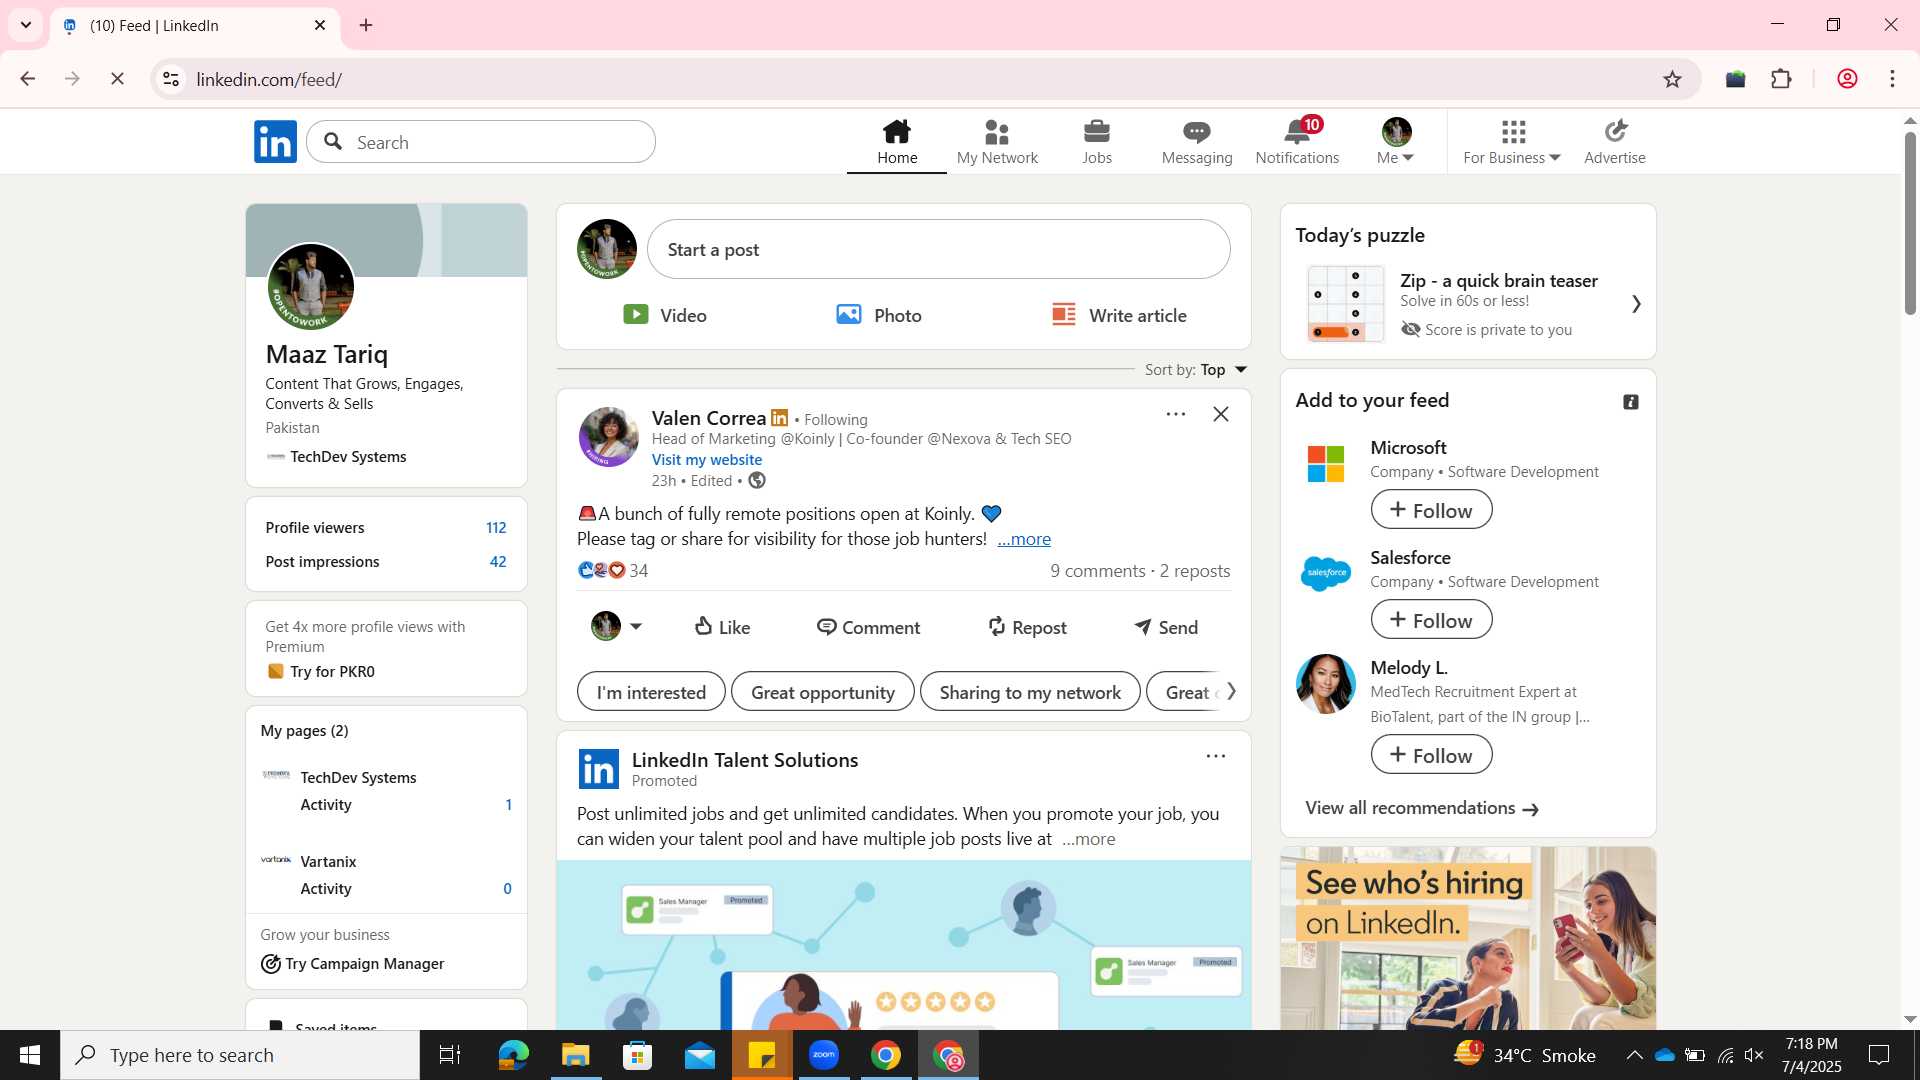Follow Salesforce
The width and height of the screenshot is (1920, 1080).
(1431, 620)
